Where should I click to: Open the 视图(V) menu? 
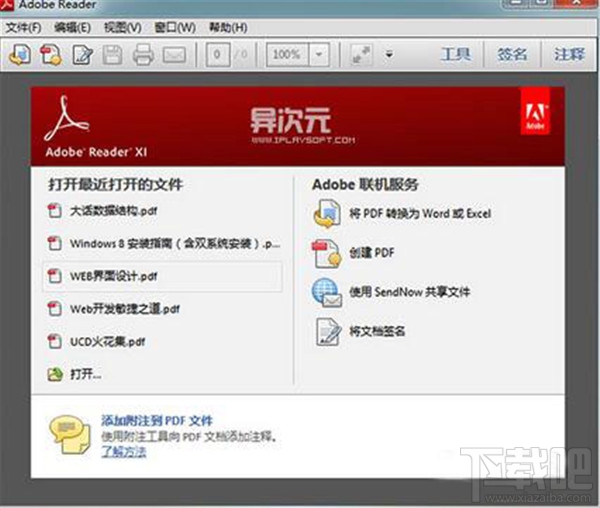click(x=123, y=28)
